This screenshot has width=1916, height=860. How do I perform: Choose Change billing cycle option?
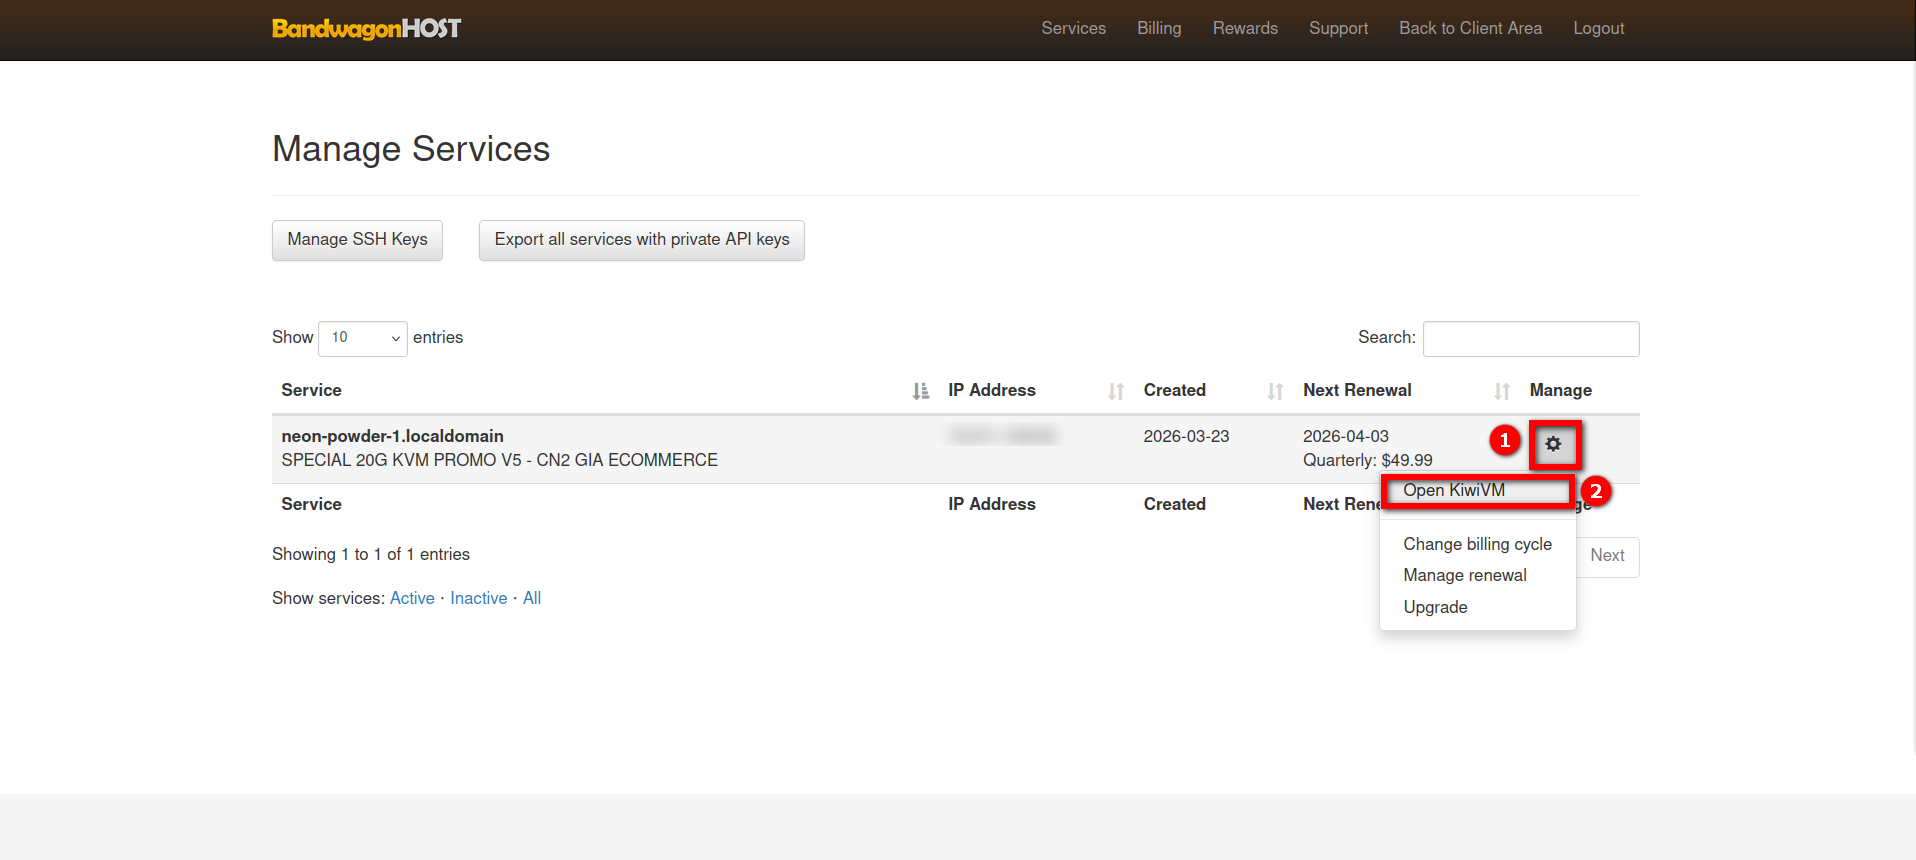(1477, 544)
